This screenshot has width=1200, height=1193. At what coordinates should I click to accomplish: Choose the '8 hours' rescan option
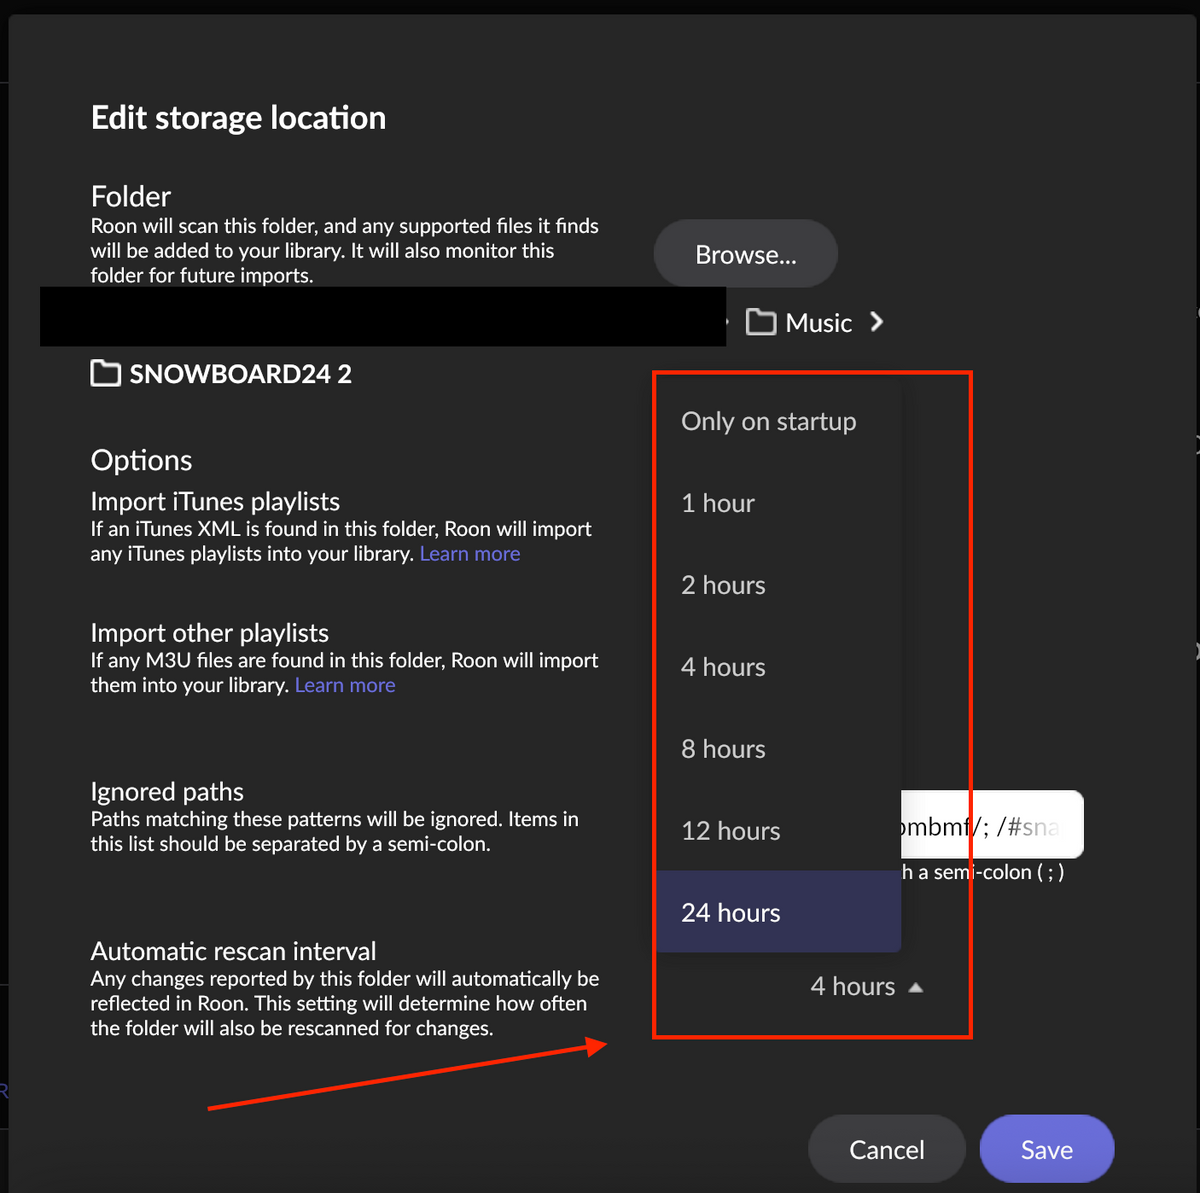click(723, 749)
